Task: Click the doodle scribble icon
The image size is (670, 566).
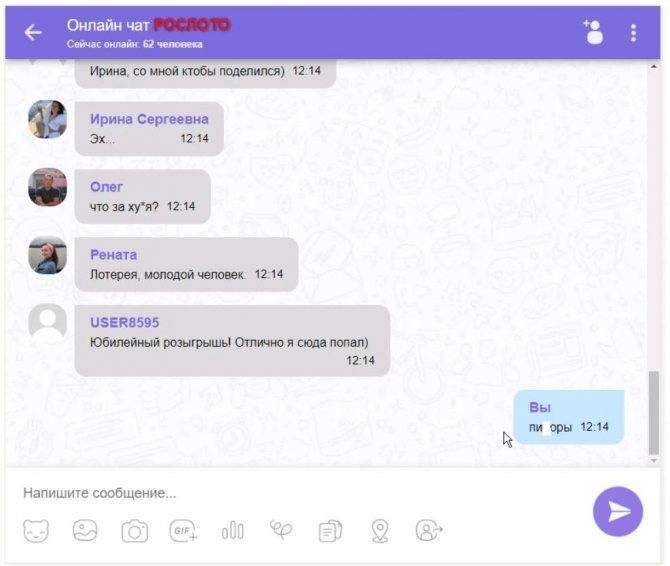Action: 281,530
